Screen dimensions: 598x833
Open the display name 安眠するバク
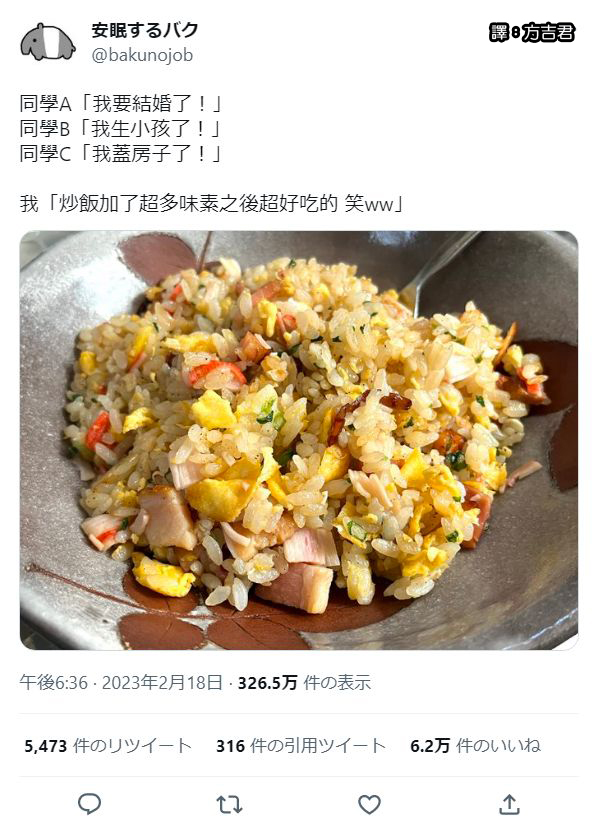coord(144,30)
